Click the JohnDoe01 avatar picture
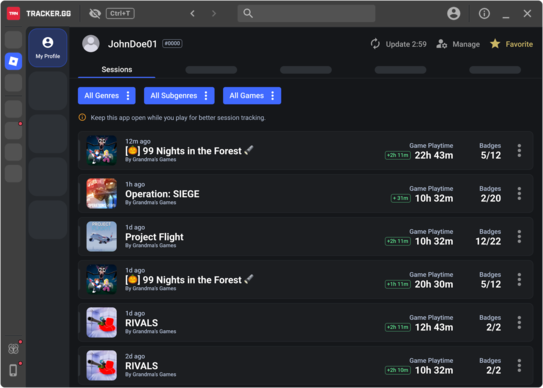The height and width of the screenshot is (388, 543). (91, 44)
